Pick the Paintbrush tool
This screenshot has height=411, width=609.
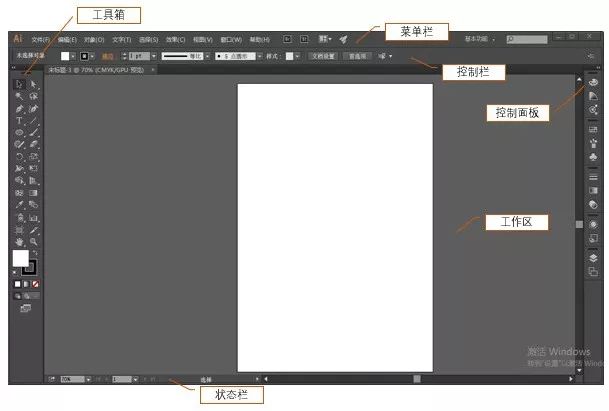(x=33, y=132)
